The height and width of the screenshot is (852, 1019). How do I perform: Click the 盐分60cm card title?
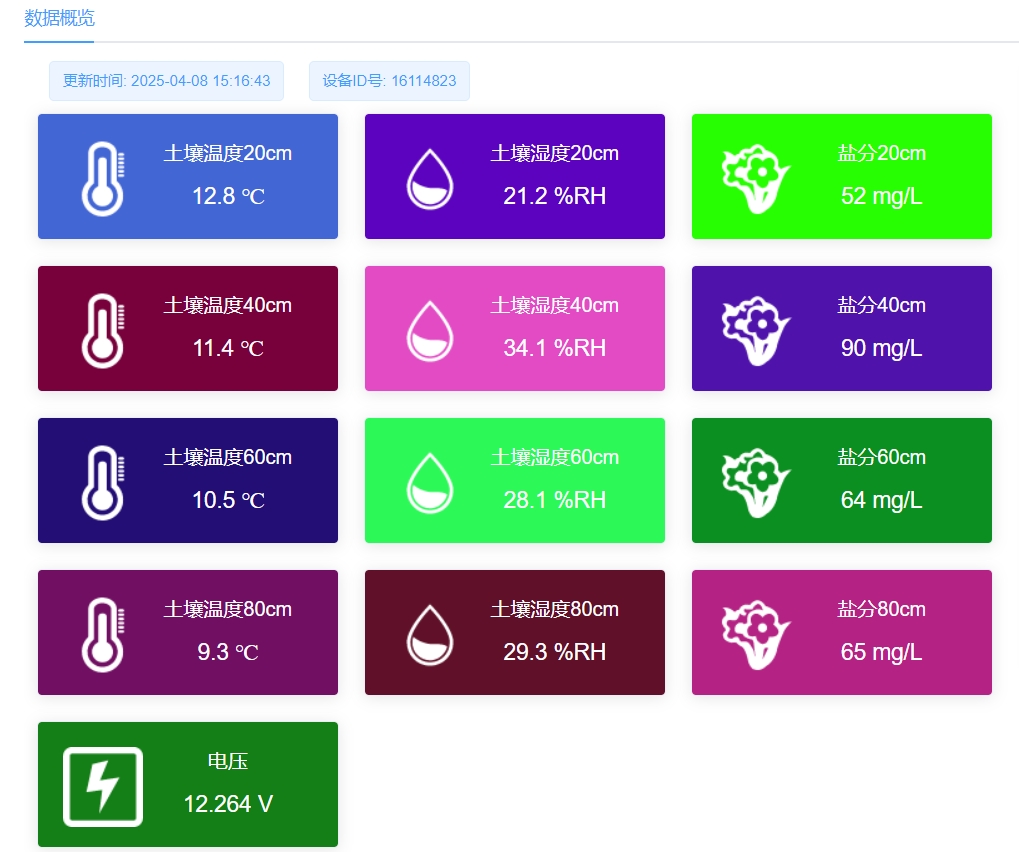(881, 457)
